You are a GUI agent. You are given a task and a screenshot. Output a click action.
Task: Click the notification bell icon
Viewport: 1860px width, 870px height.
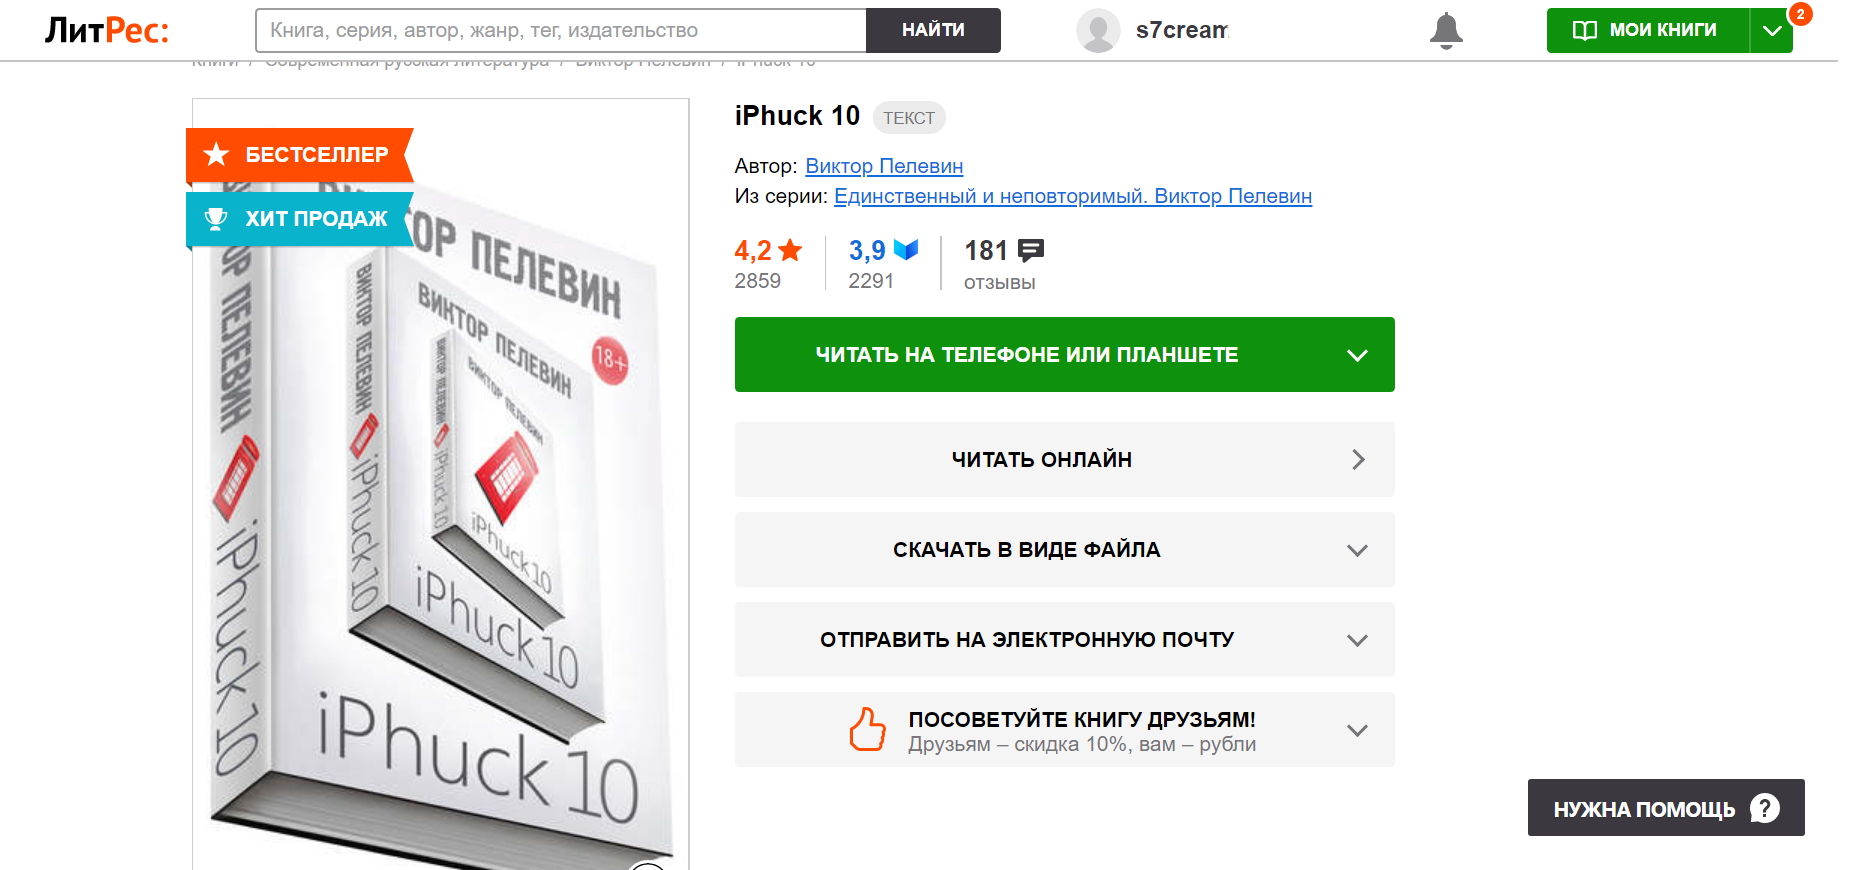click(1446, 31)
